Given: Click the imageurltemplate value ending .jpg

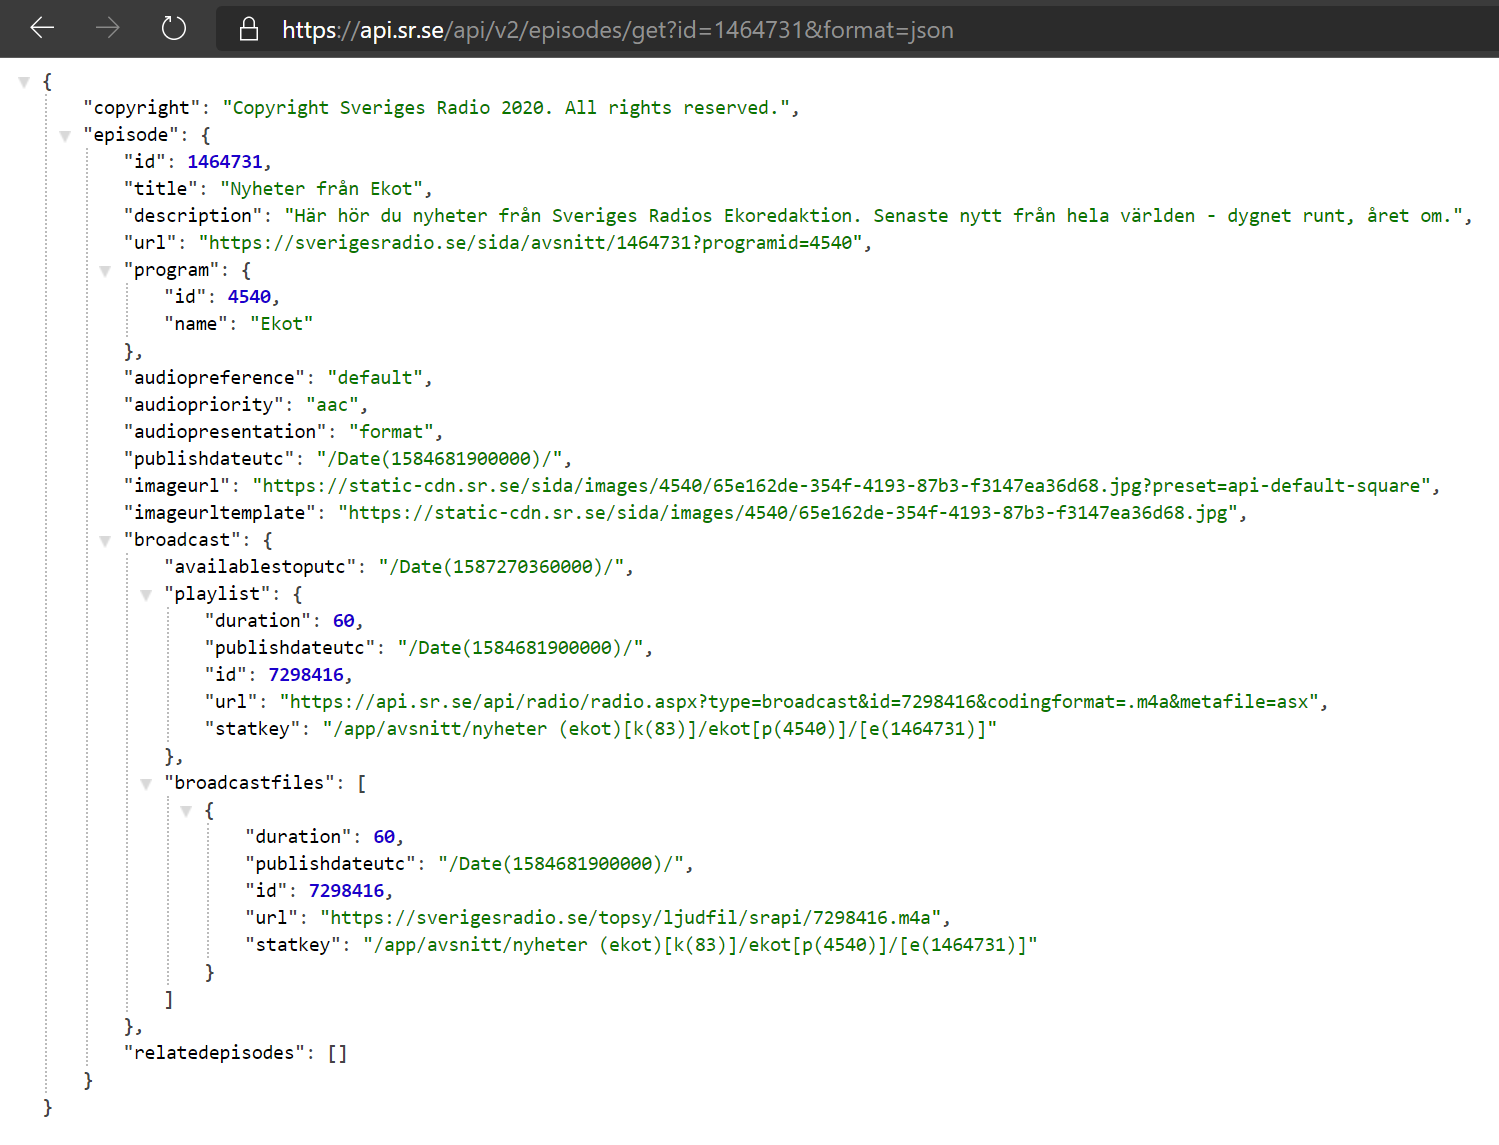Looking at the screenshot, I should pyautogui.click(x=788, y=513).
